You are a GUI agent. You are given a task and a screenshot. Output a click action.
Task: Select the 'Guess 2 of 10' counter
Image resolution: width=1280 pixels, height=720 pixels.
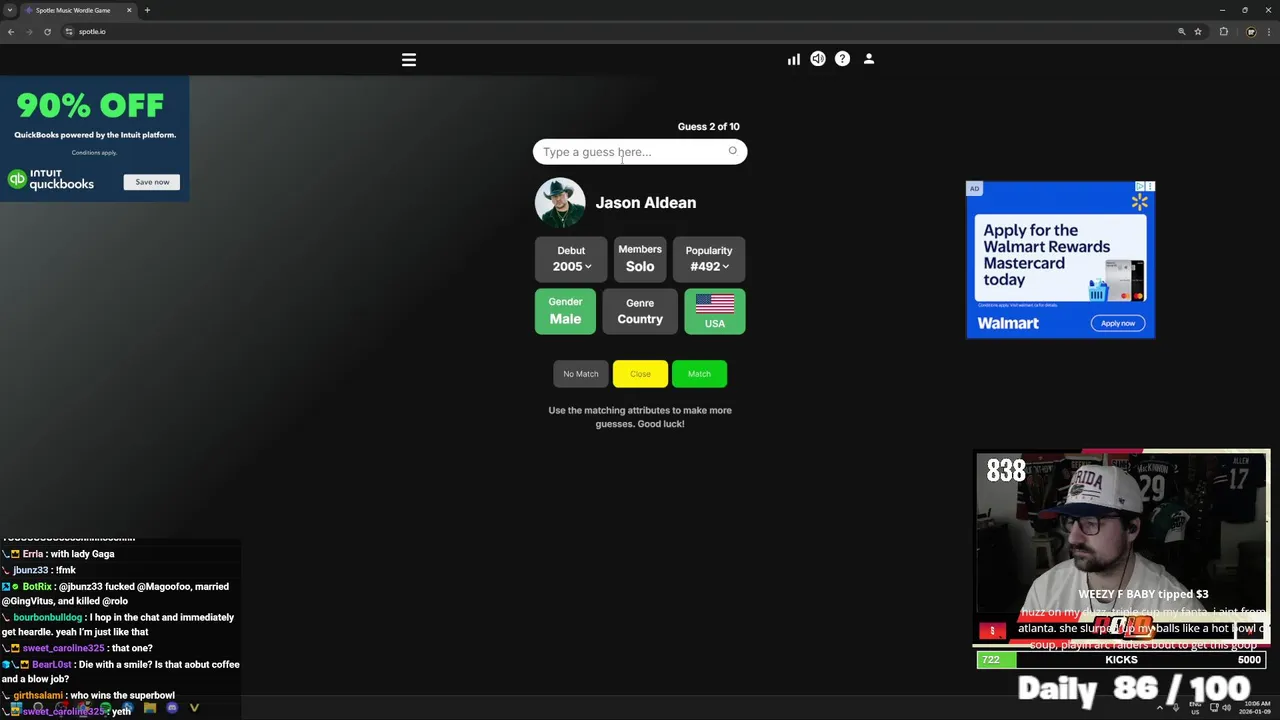[x=709, y=127]
